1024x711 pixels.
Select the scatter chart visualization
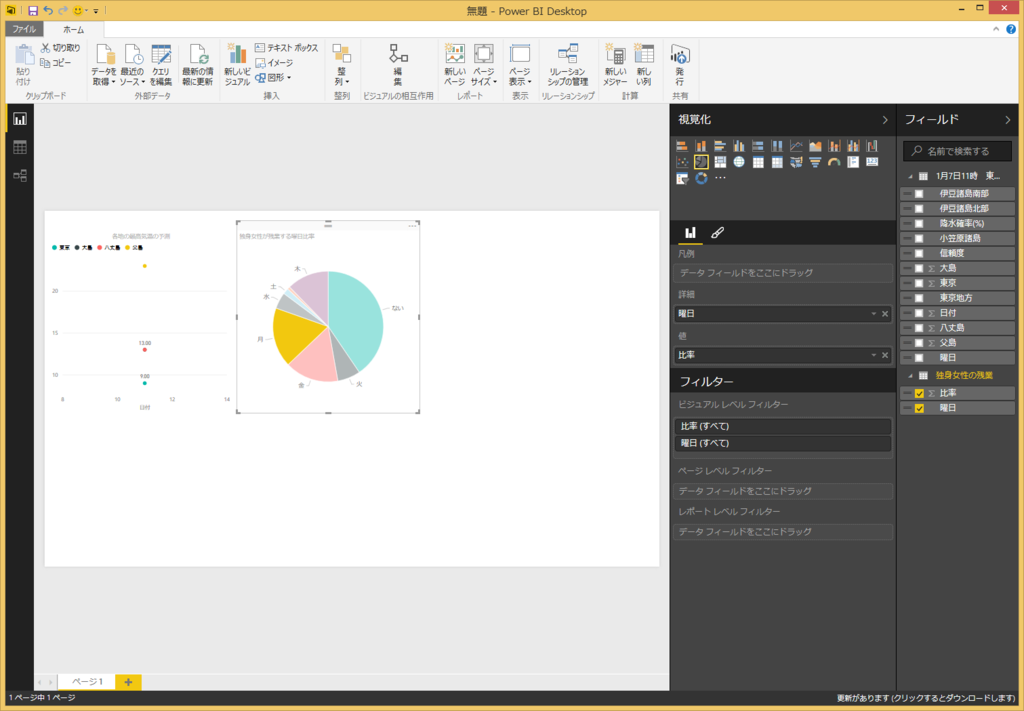coord(682,162)
